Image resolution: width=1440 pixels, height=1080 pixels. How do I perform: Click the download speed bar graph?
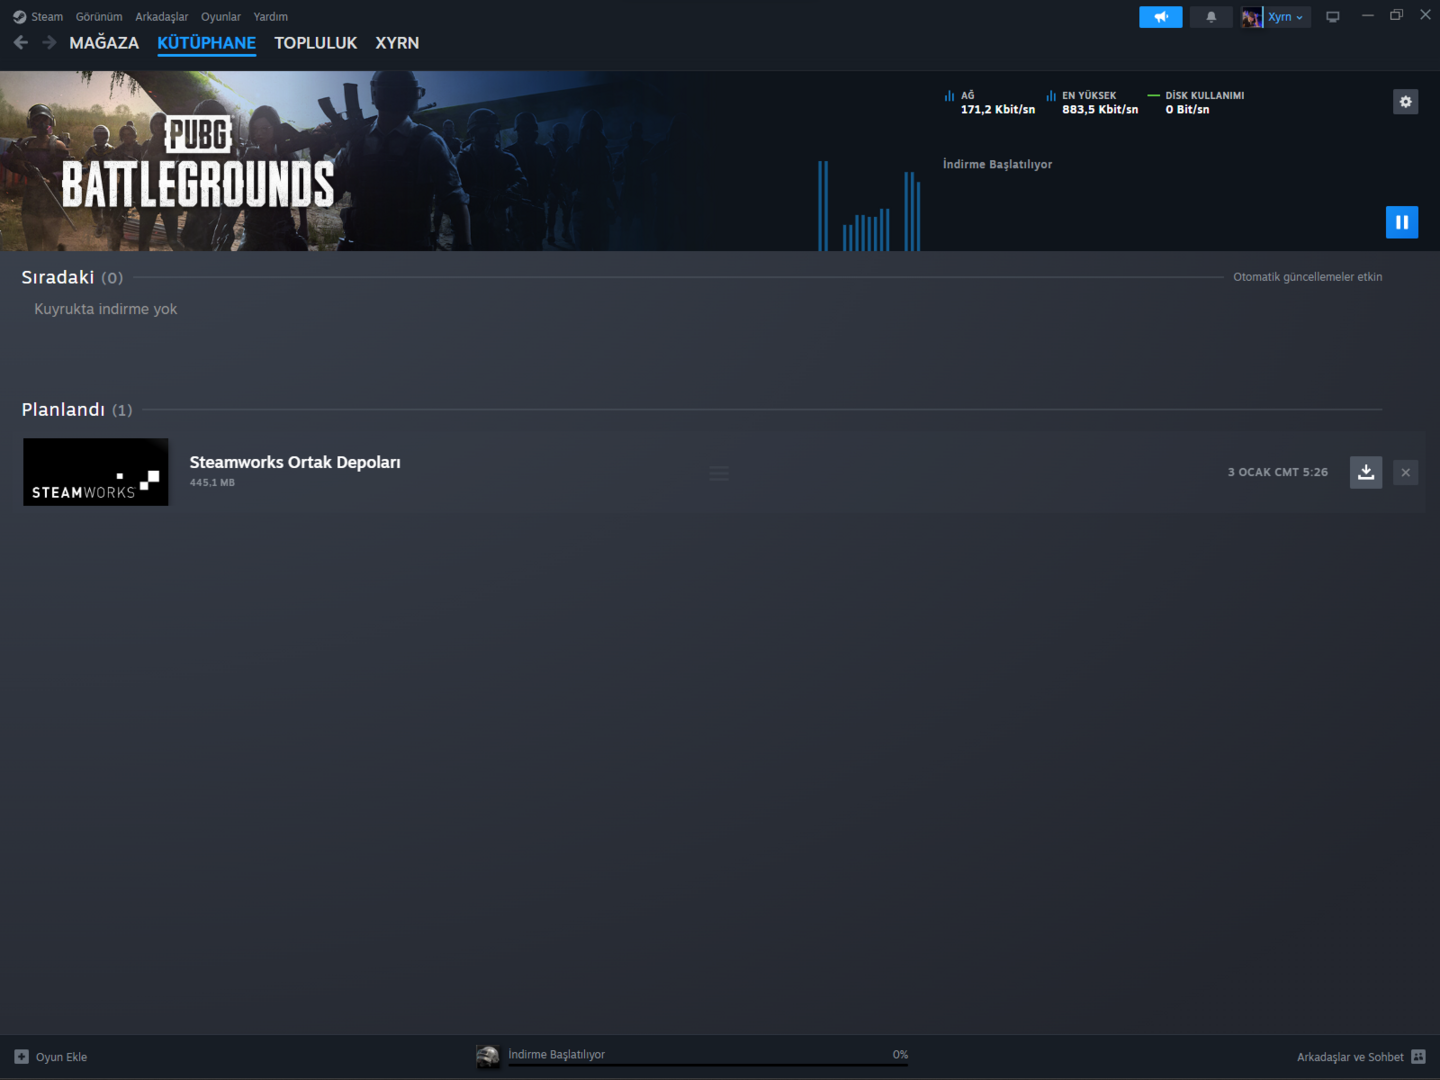[869, 206]
